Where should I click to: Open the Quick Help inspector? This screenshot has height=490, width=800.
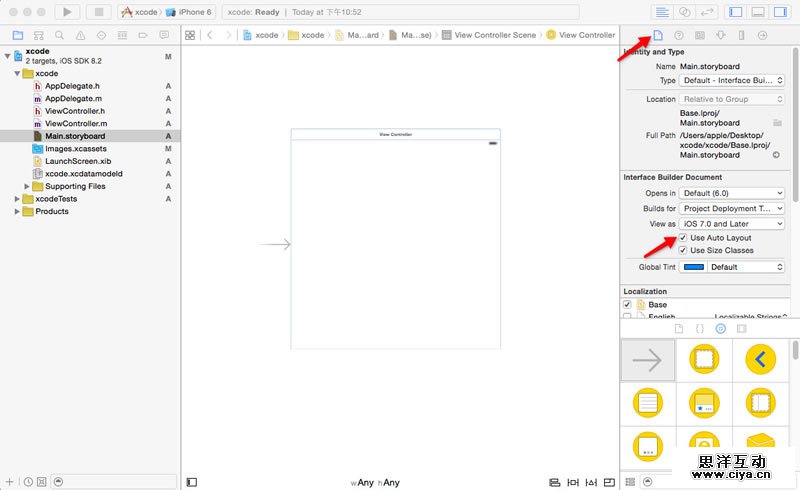[679, 35]
